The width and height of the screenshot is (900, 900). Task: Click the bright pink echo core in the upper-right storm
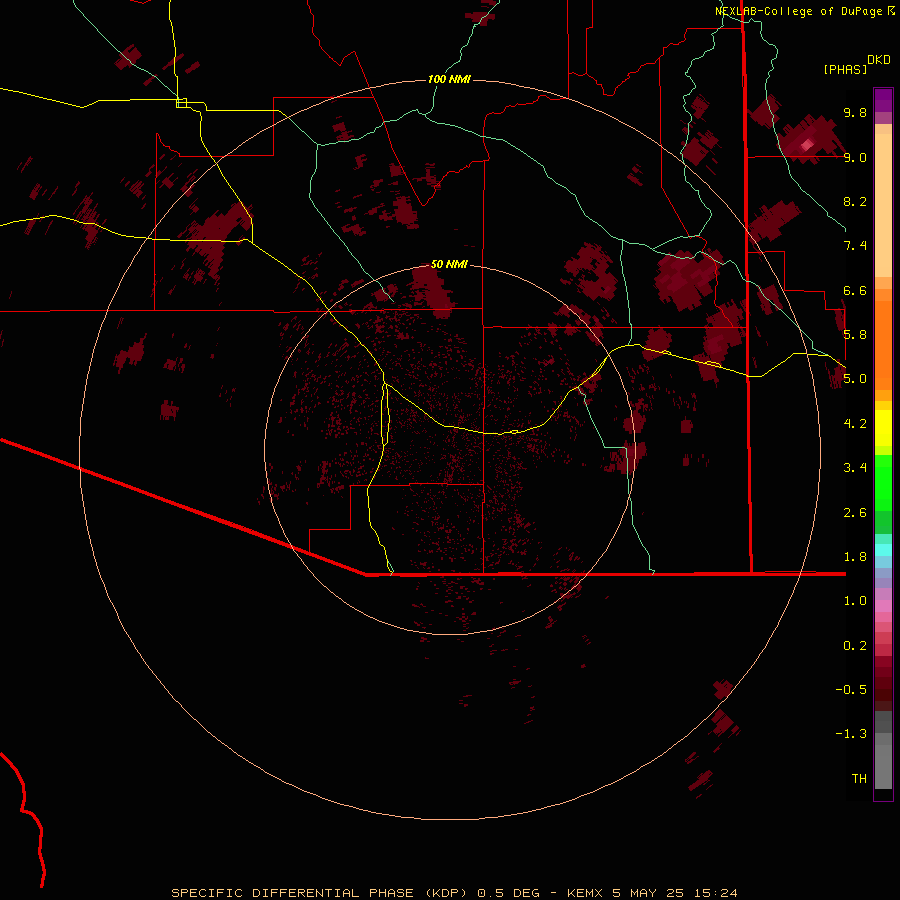tap(807, 145)
